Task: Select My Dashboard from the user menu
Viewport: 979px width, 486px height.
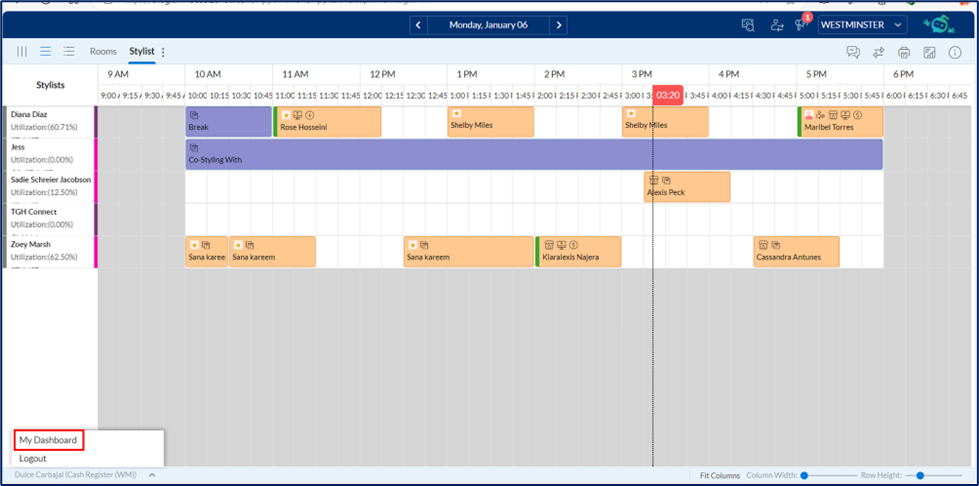Action: 48,440
